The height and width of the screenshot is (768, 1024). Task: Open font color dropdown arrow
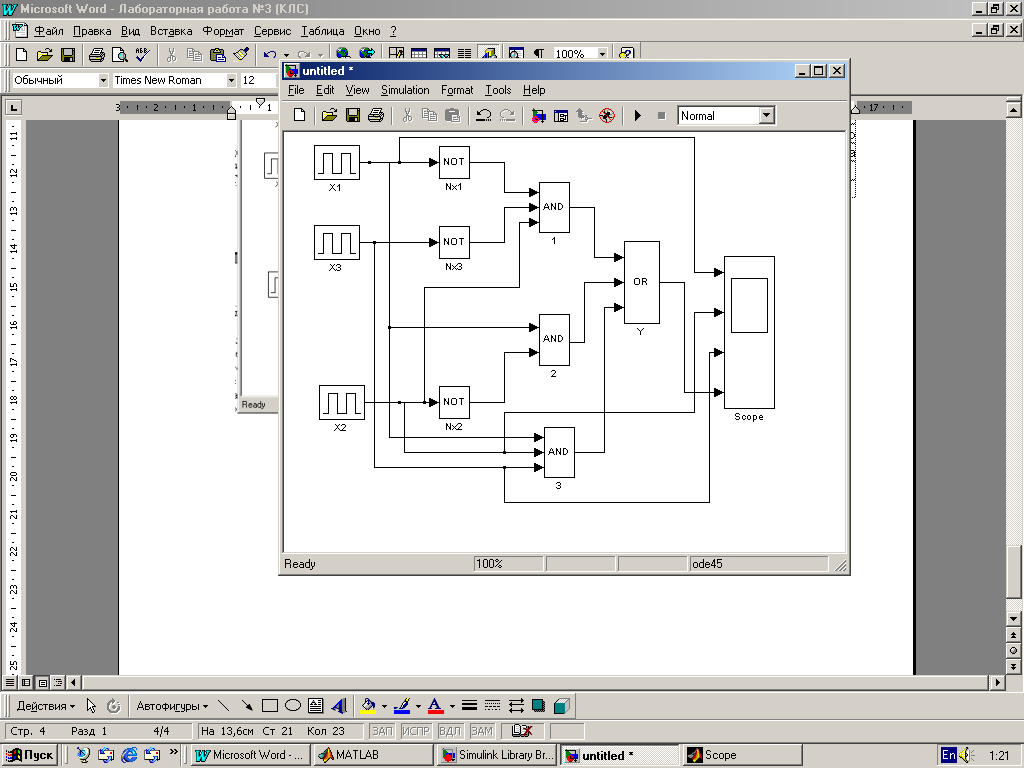[452, 706]
